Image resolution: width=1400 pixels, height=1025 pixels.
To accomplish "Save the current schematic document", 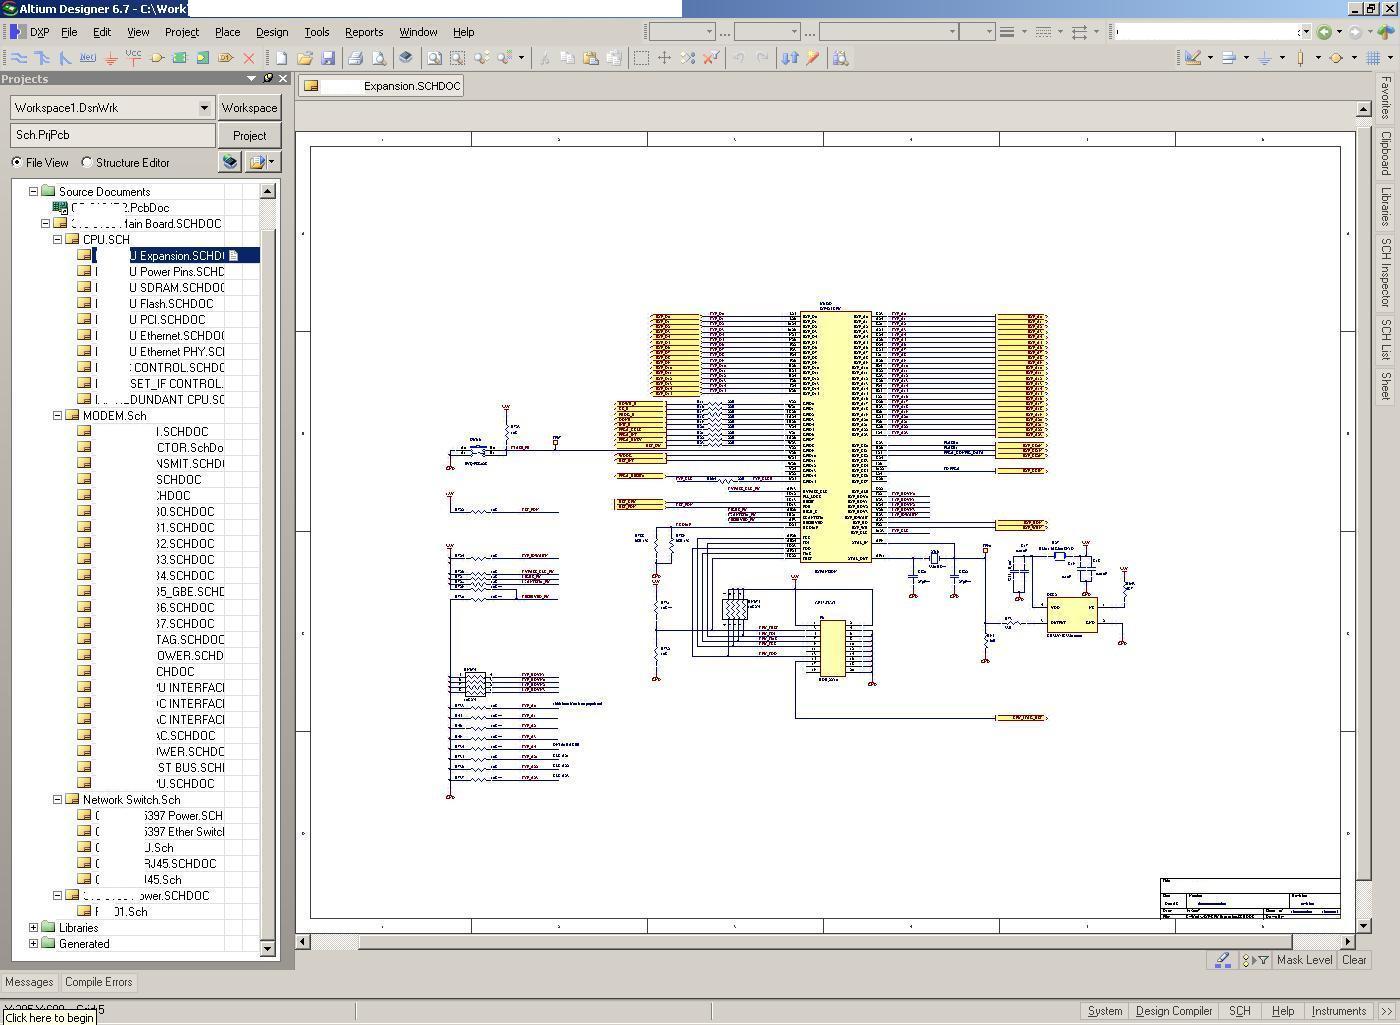I will tap(329, 57).
